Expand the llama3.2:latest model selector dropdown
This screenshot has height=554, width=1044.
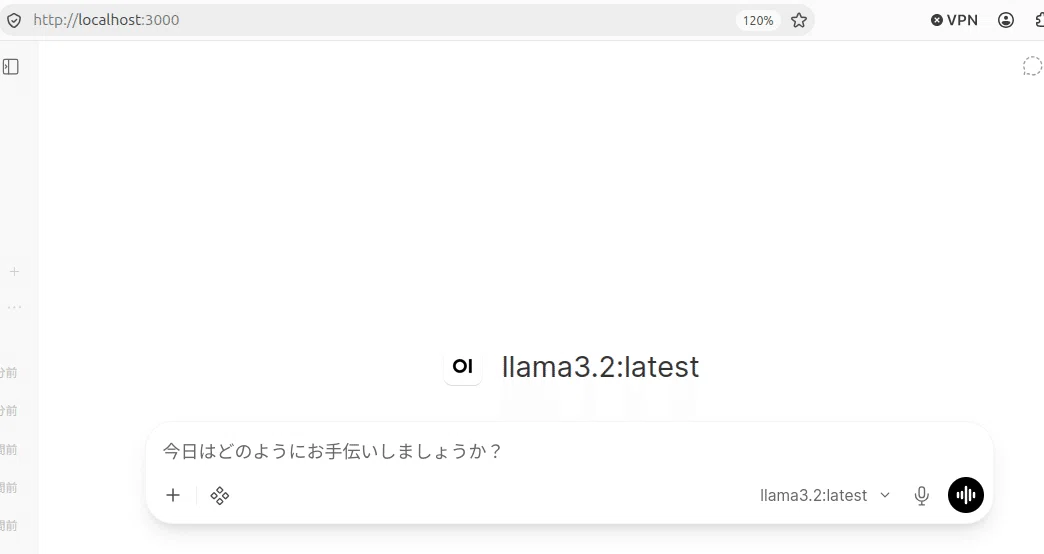pyautogui.click(x=824, y=495)
